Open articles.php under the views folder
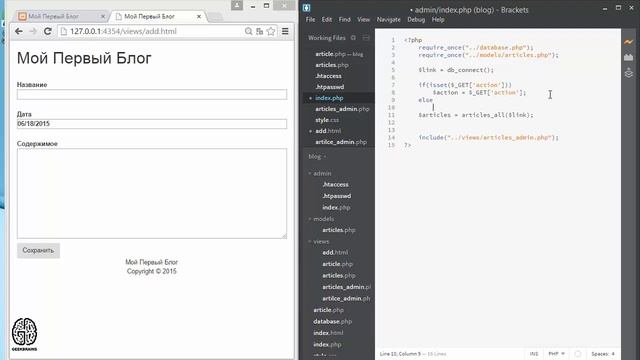 [339, 276]
